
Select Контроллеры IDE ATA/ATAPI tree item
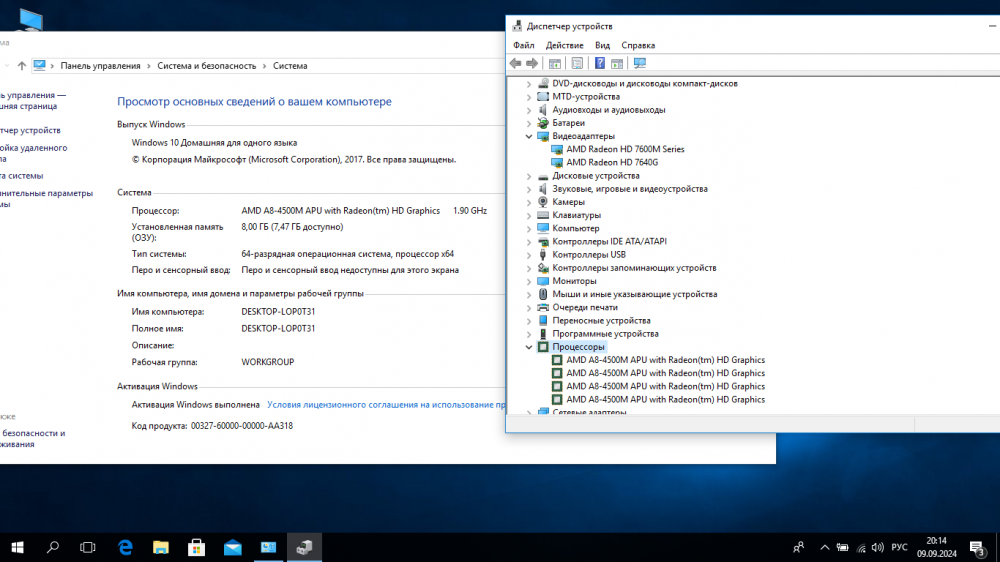pos(609,242)
